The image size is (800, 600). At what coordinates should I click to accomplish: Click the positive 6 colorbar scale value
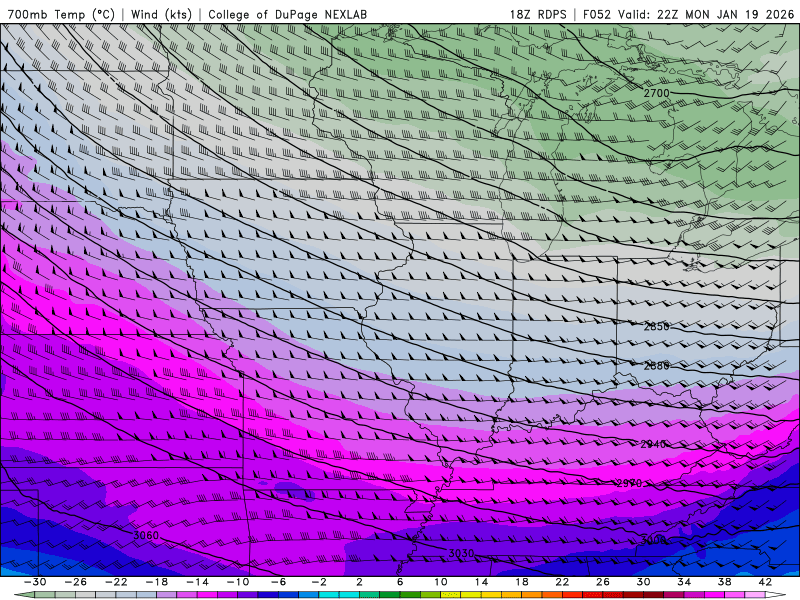[400, 582]
